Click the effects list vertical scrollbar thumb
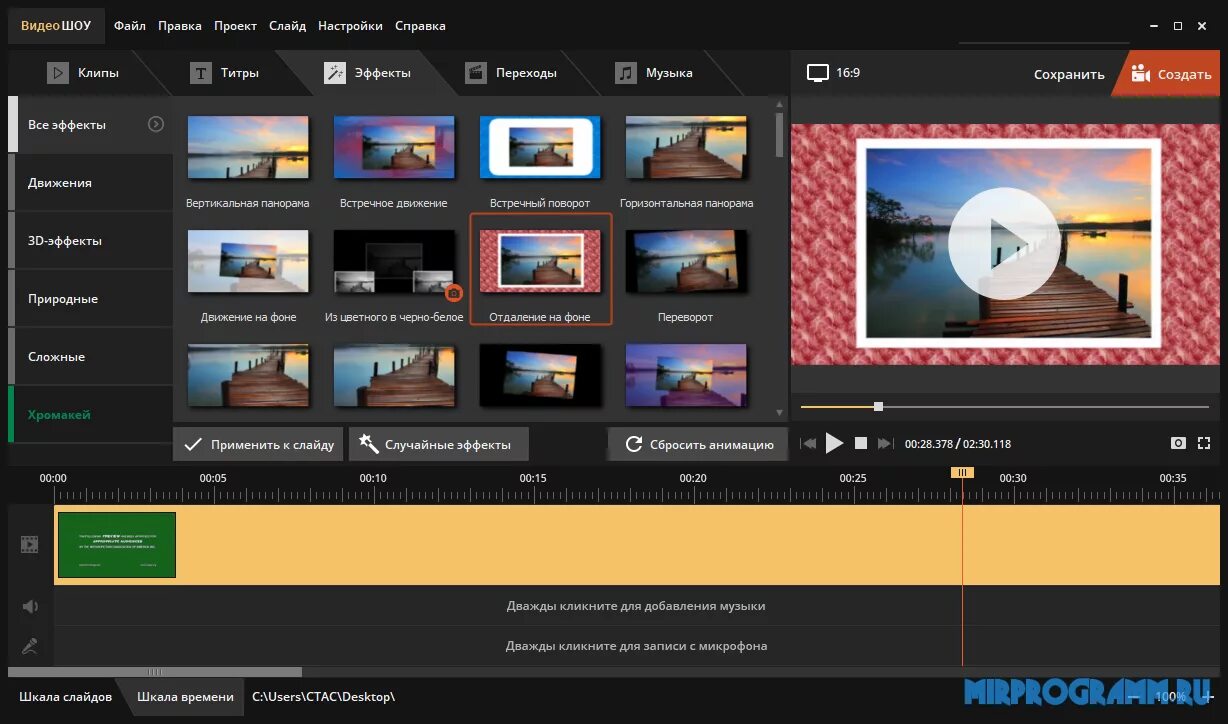Image resolution: width=1228 pixels, height=724 pixels. point(780,133)
